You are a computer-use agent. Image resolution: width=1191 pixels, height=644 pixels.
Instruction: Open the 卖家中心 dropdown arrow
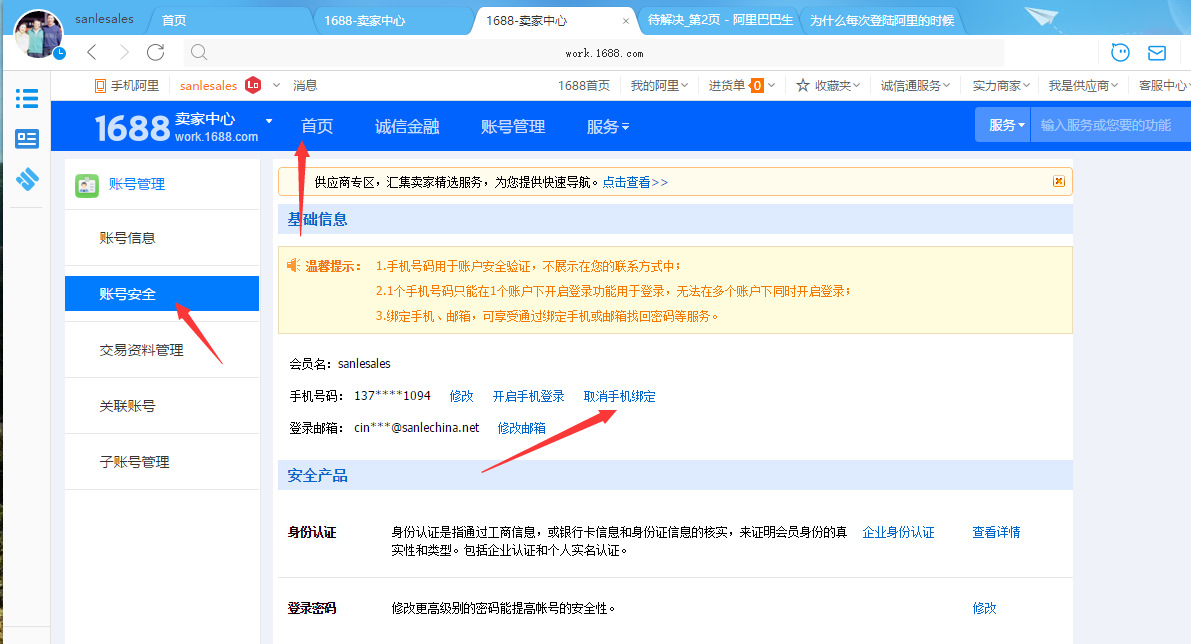click(x=269, y=122)
